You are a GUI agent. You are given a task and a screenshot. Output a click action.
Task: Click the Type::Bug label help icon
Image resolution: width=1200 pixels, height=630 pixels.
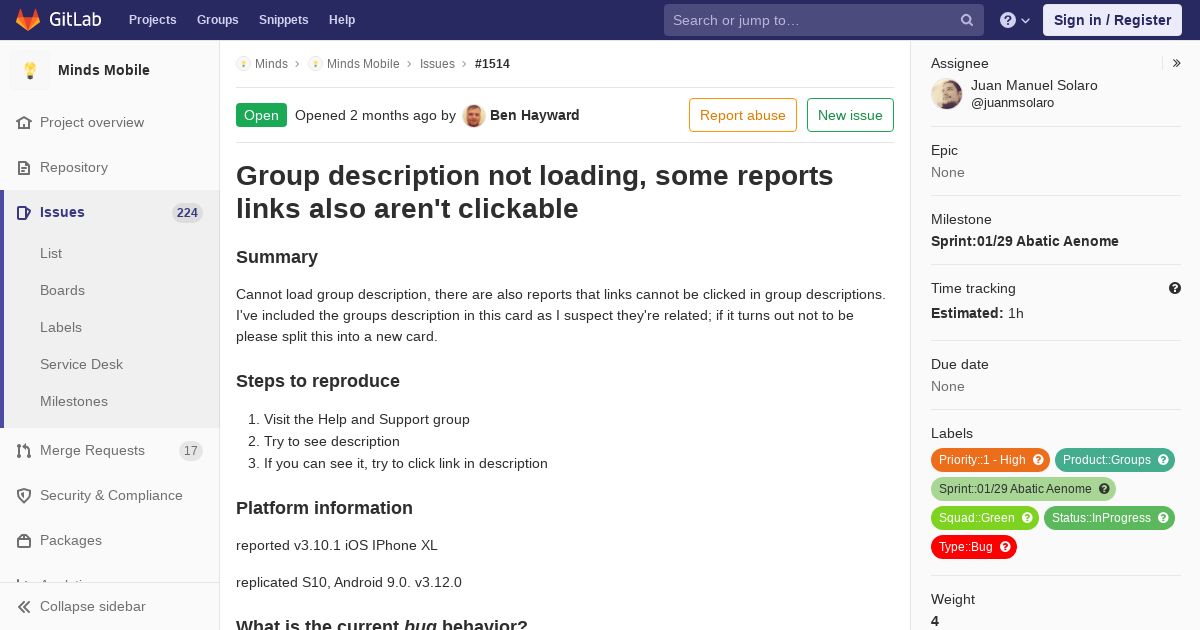[1005, 547]
